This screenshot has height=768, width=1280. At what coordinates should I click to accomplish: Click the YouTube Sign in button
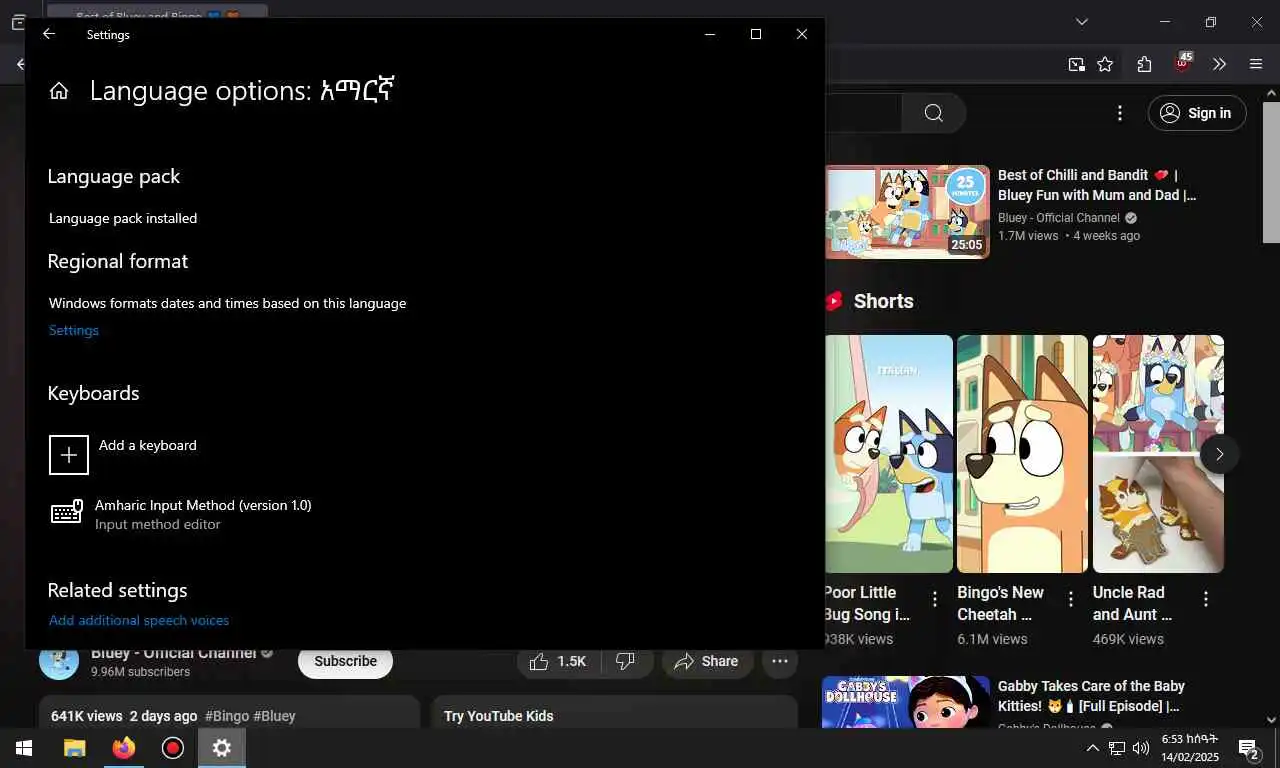1197,113
